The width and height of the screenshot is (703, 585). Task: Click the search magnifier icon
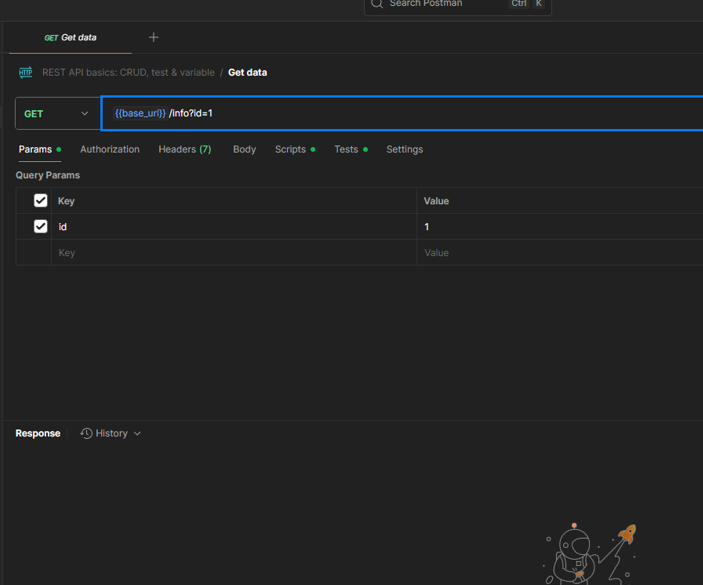click(377, 4)
